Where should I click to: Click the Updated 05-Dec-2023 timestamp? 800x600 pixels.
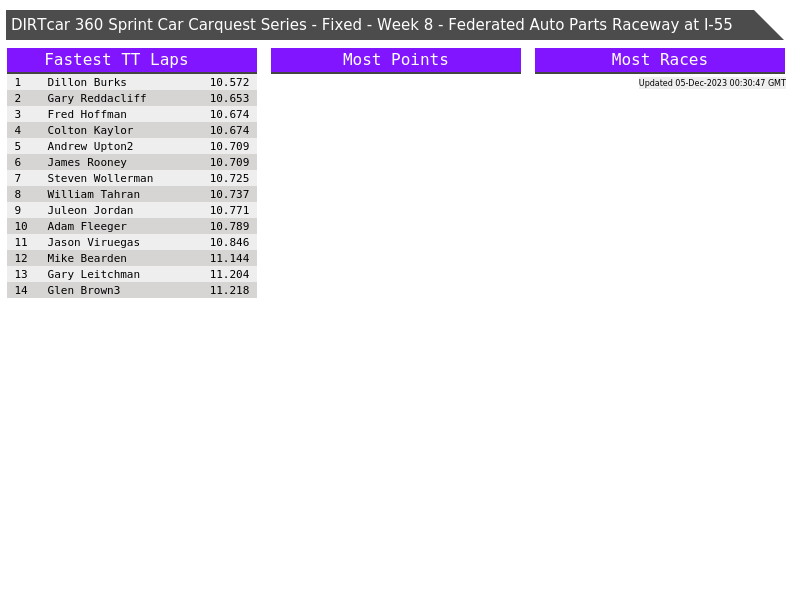pyautogui.click(x=711, y=83)
